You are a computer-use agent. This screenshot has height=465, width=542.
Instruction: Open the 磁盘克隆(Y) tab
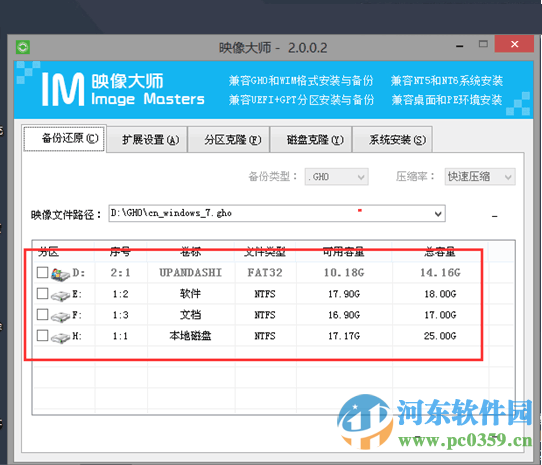[x=311, y=140]
